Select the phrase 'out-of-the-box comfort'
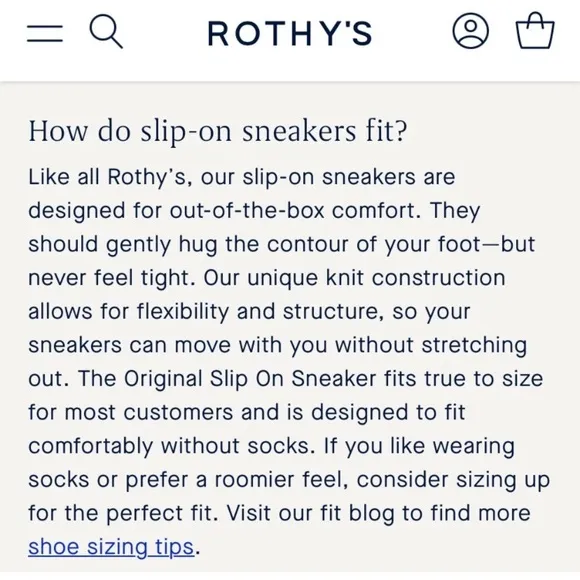Screen dimensions: 580x580 tap(294, 210)
